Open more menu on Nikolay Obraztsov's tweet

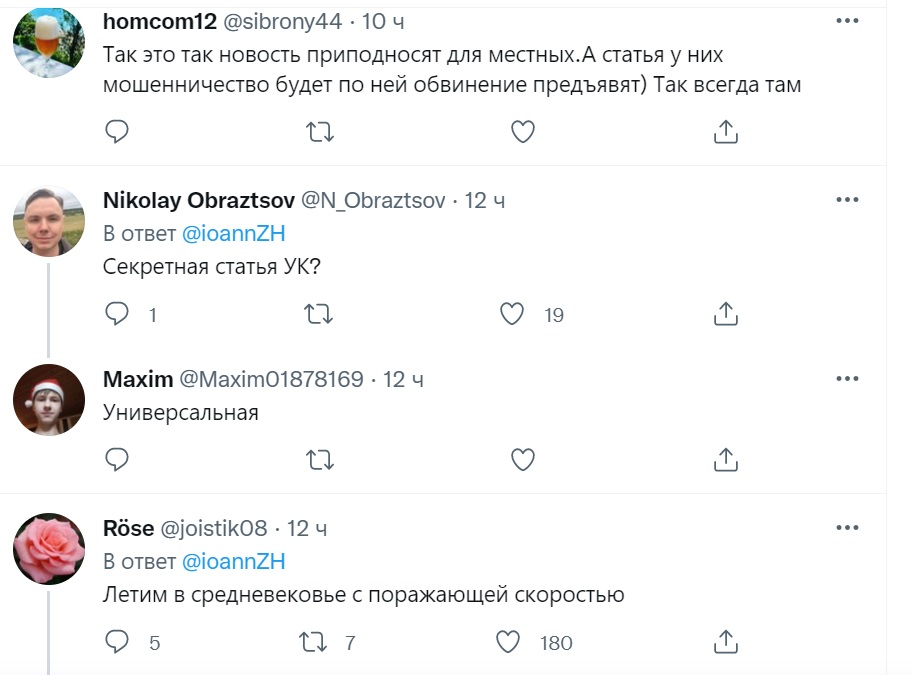pos(847,200)
